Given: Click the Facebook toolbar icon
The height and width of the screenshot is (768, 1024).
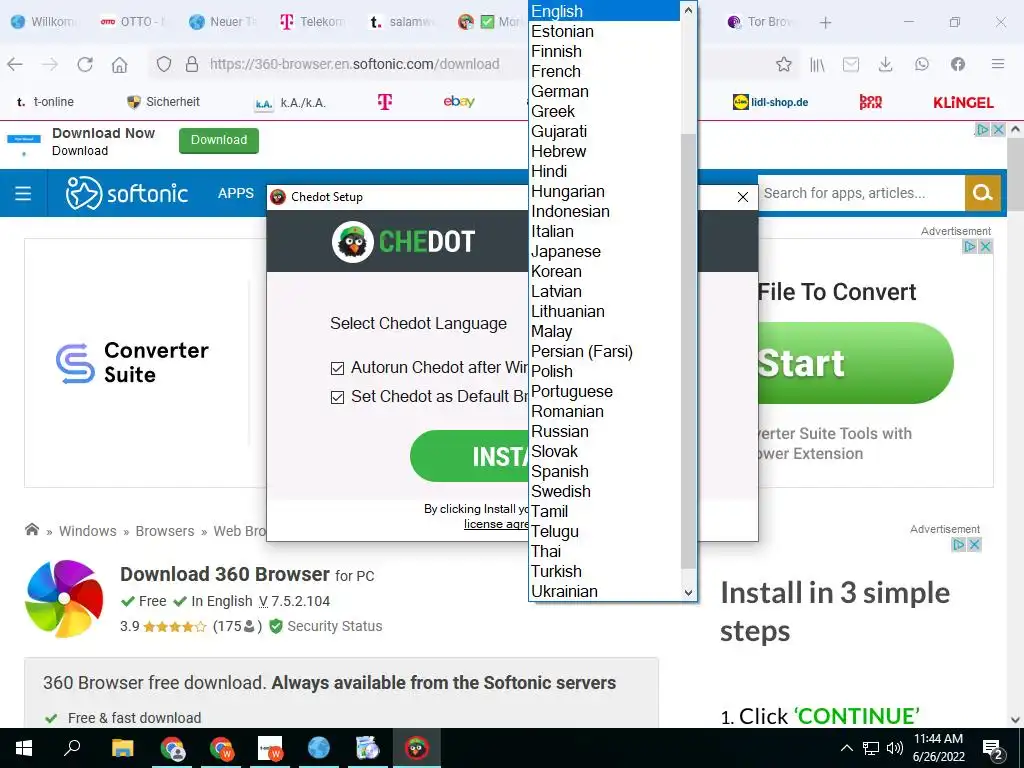Looking at the screenshot, I should pyautogui.click(x=957, y=64).
